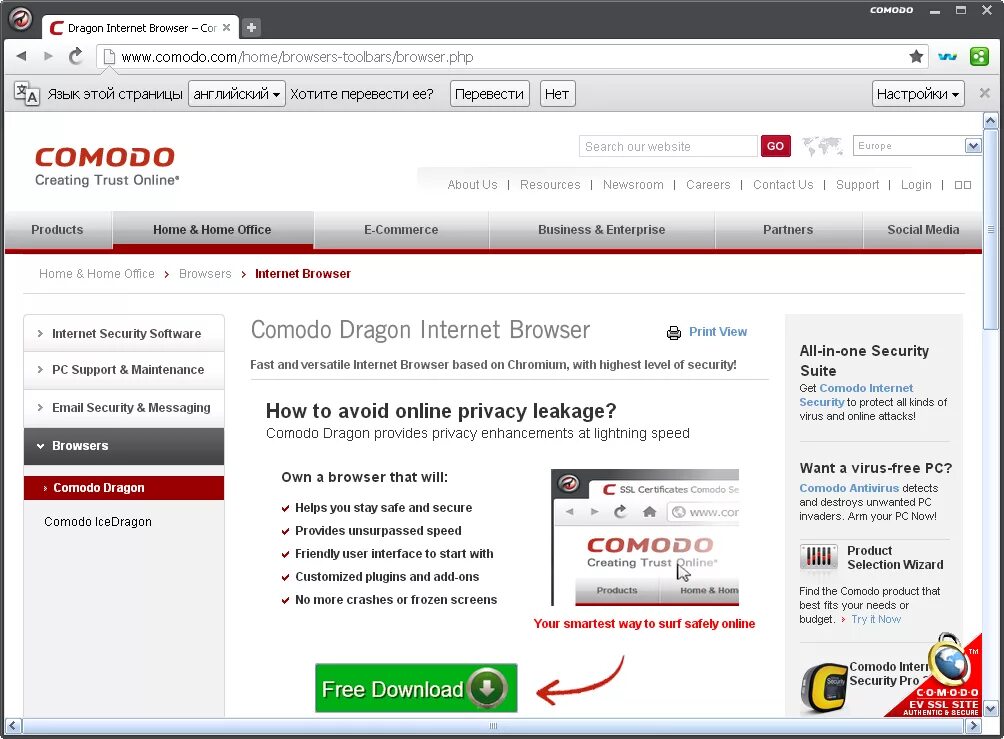Click the blue wave toolbar extension icon

click(x=947, y=56)
